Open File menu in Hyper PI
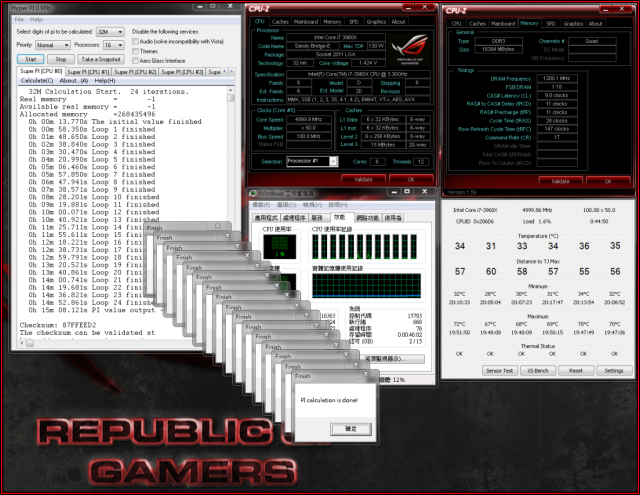This screenshot has width=640, height=495. pos(19,19)
